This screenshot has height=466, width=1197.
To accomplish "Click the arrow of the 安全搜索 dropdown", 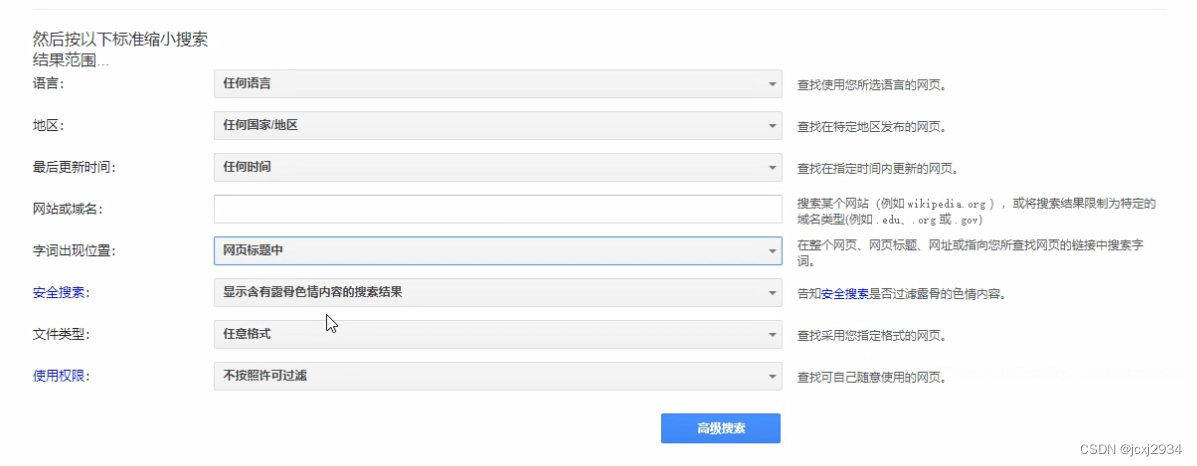I will (771, 293).
